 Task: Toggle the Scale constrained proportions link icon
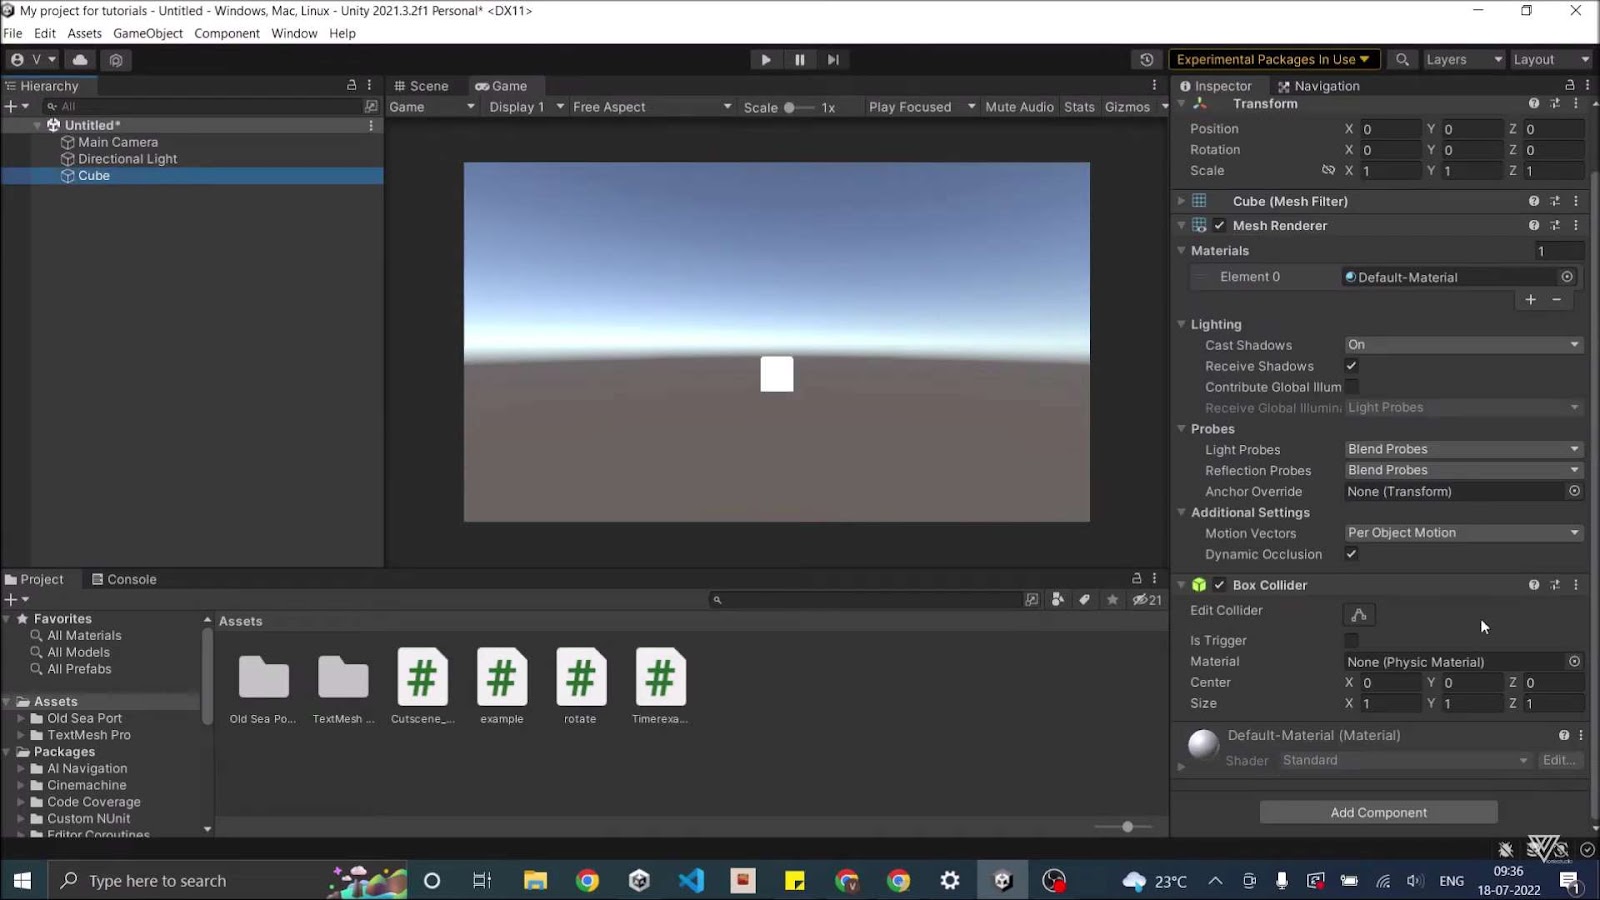(1328, 171)
